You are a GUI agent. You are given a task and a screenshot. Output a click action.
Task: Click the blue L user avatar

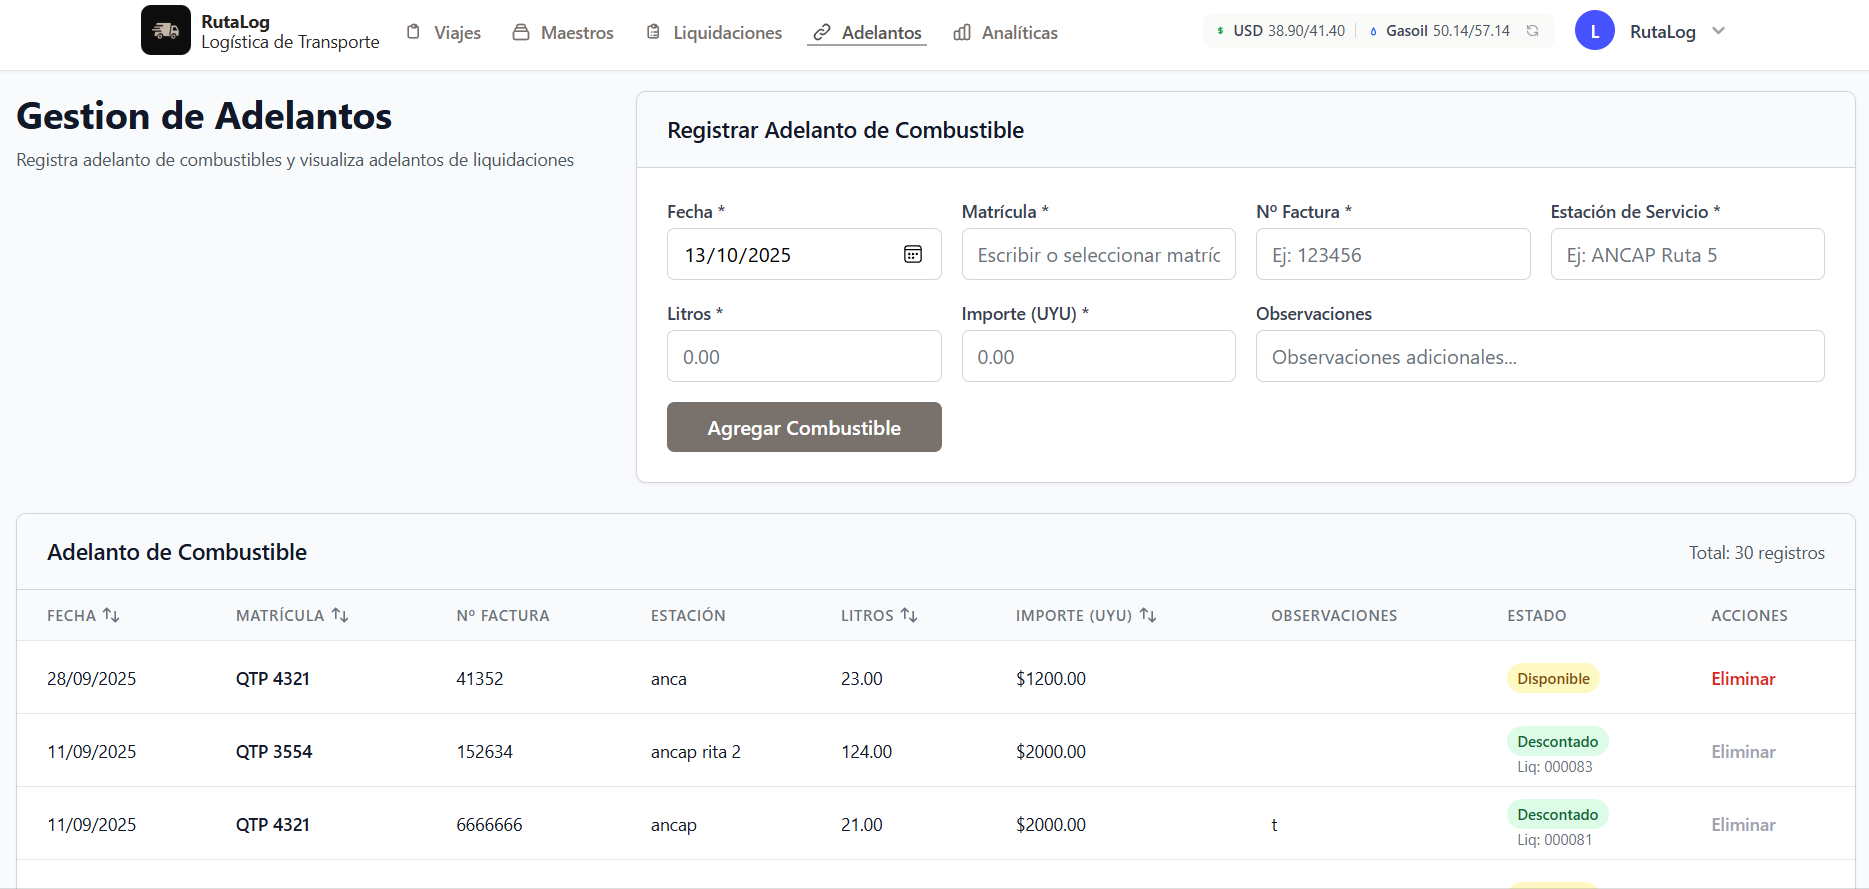pos(1595,31)
